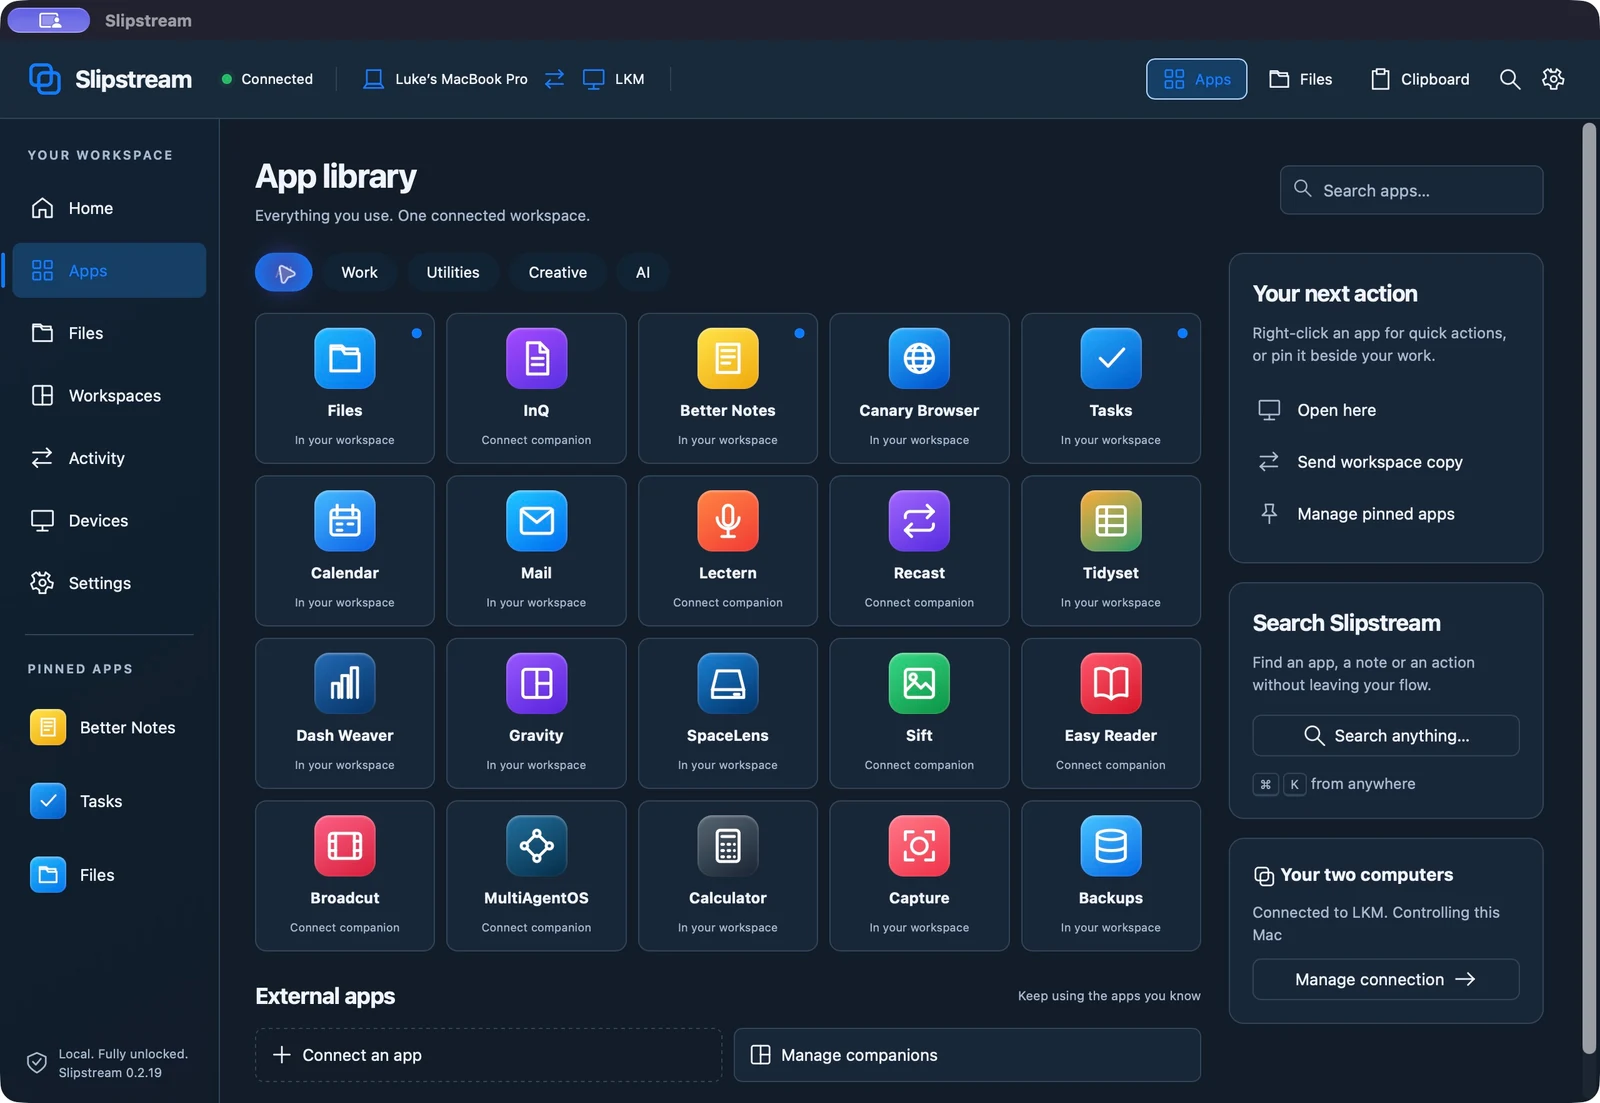Open settings gear in top bar
The height and width of the screenshot is (1103, 1600).
(1552, 79)
